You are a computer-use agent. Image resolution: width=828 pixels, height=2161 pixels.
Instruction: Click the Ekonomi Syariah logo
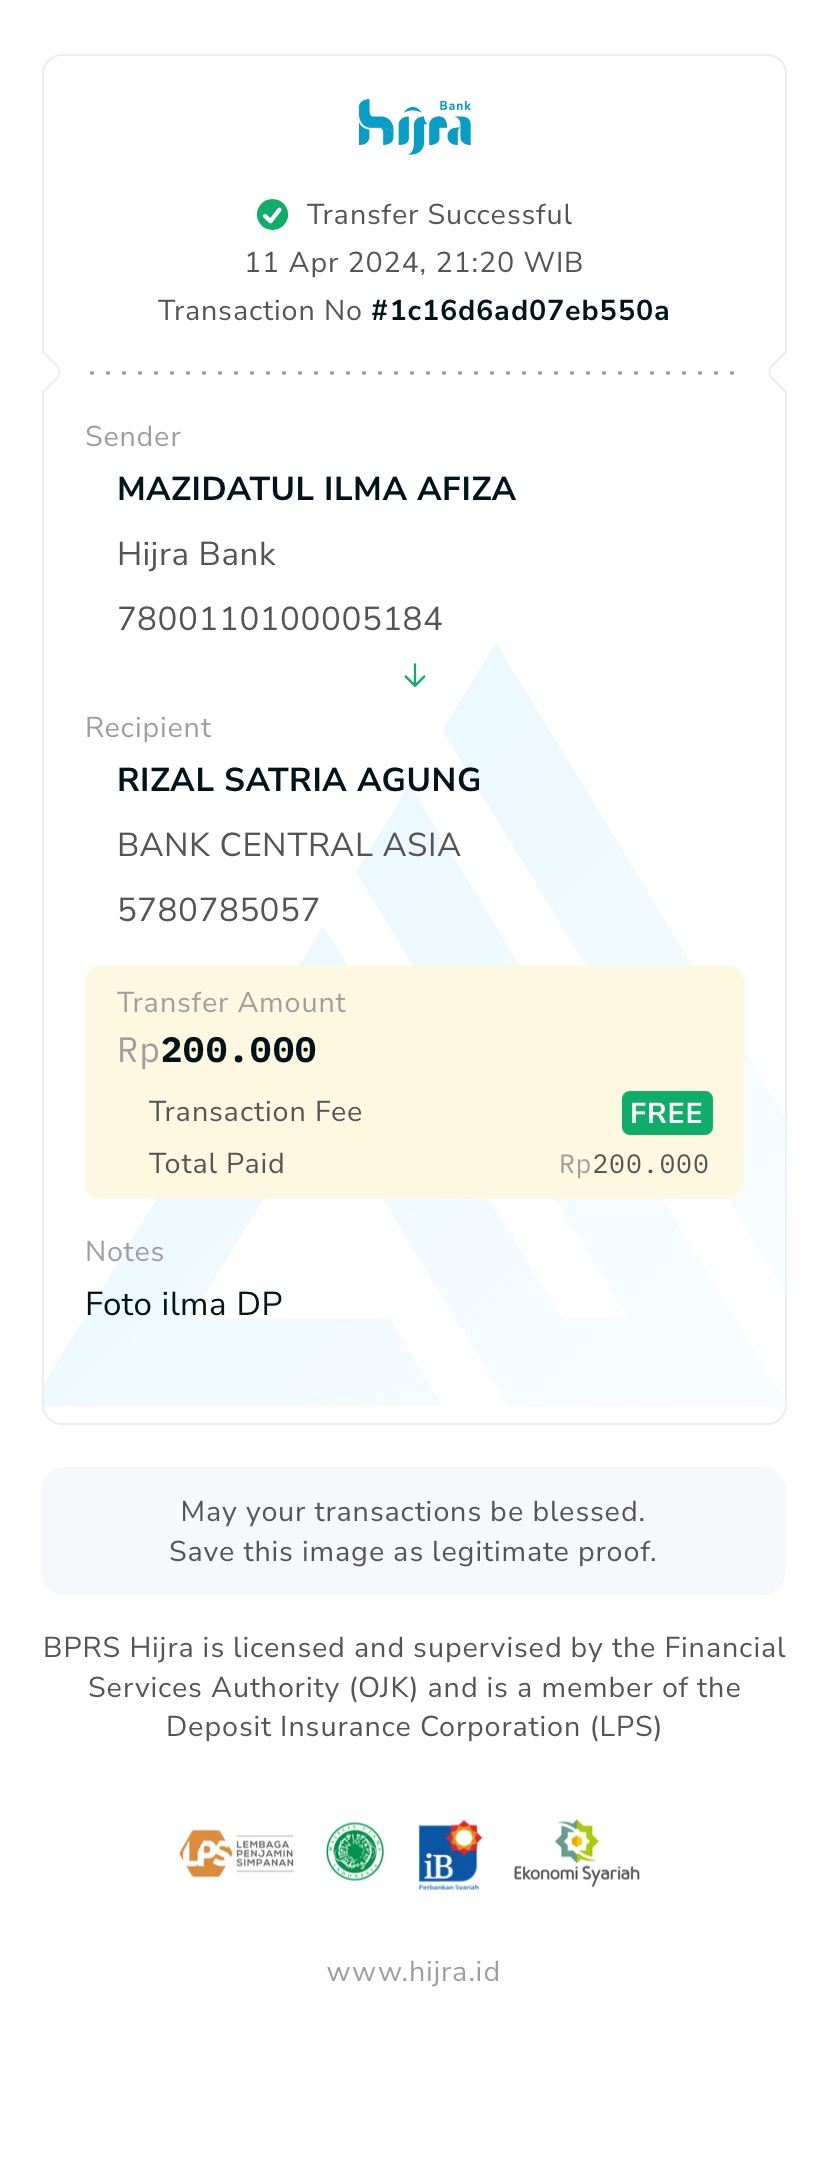coord(576,1854)
